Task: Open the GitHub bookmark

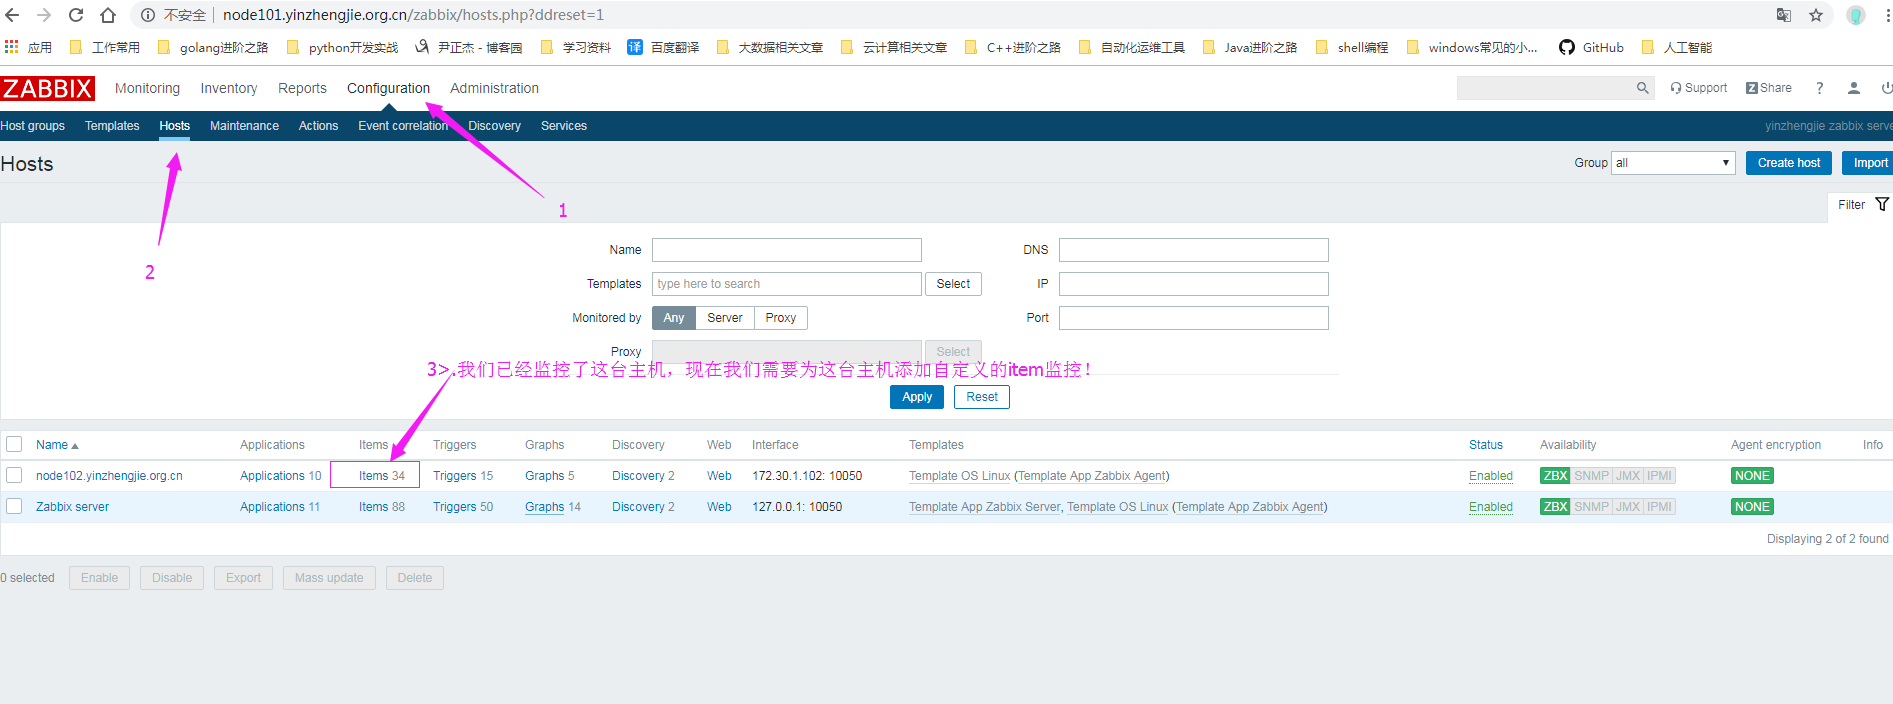Action: click(x=1592, y=47)
